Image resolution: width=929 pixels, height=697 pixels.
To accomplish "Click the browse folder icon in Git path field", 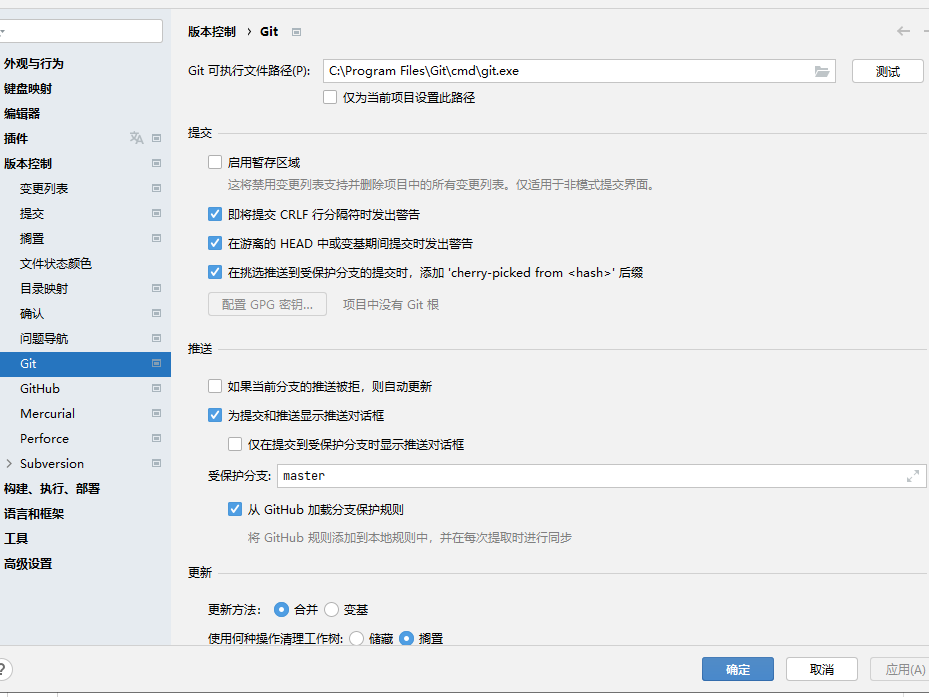I will (822, 71).
